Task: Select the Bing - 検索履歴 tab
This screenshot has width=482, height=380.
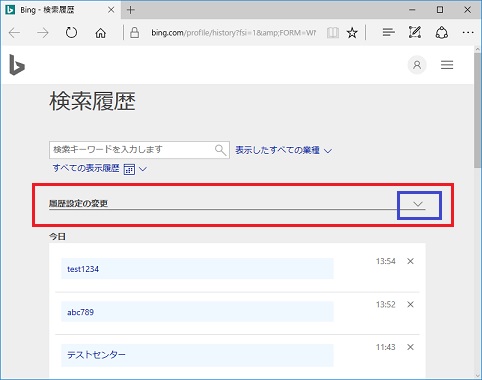Action: coord(60,10)
